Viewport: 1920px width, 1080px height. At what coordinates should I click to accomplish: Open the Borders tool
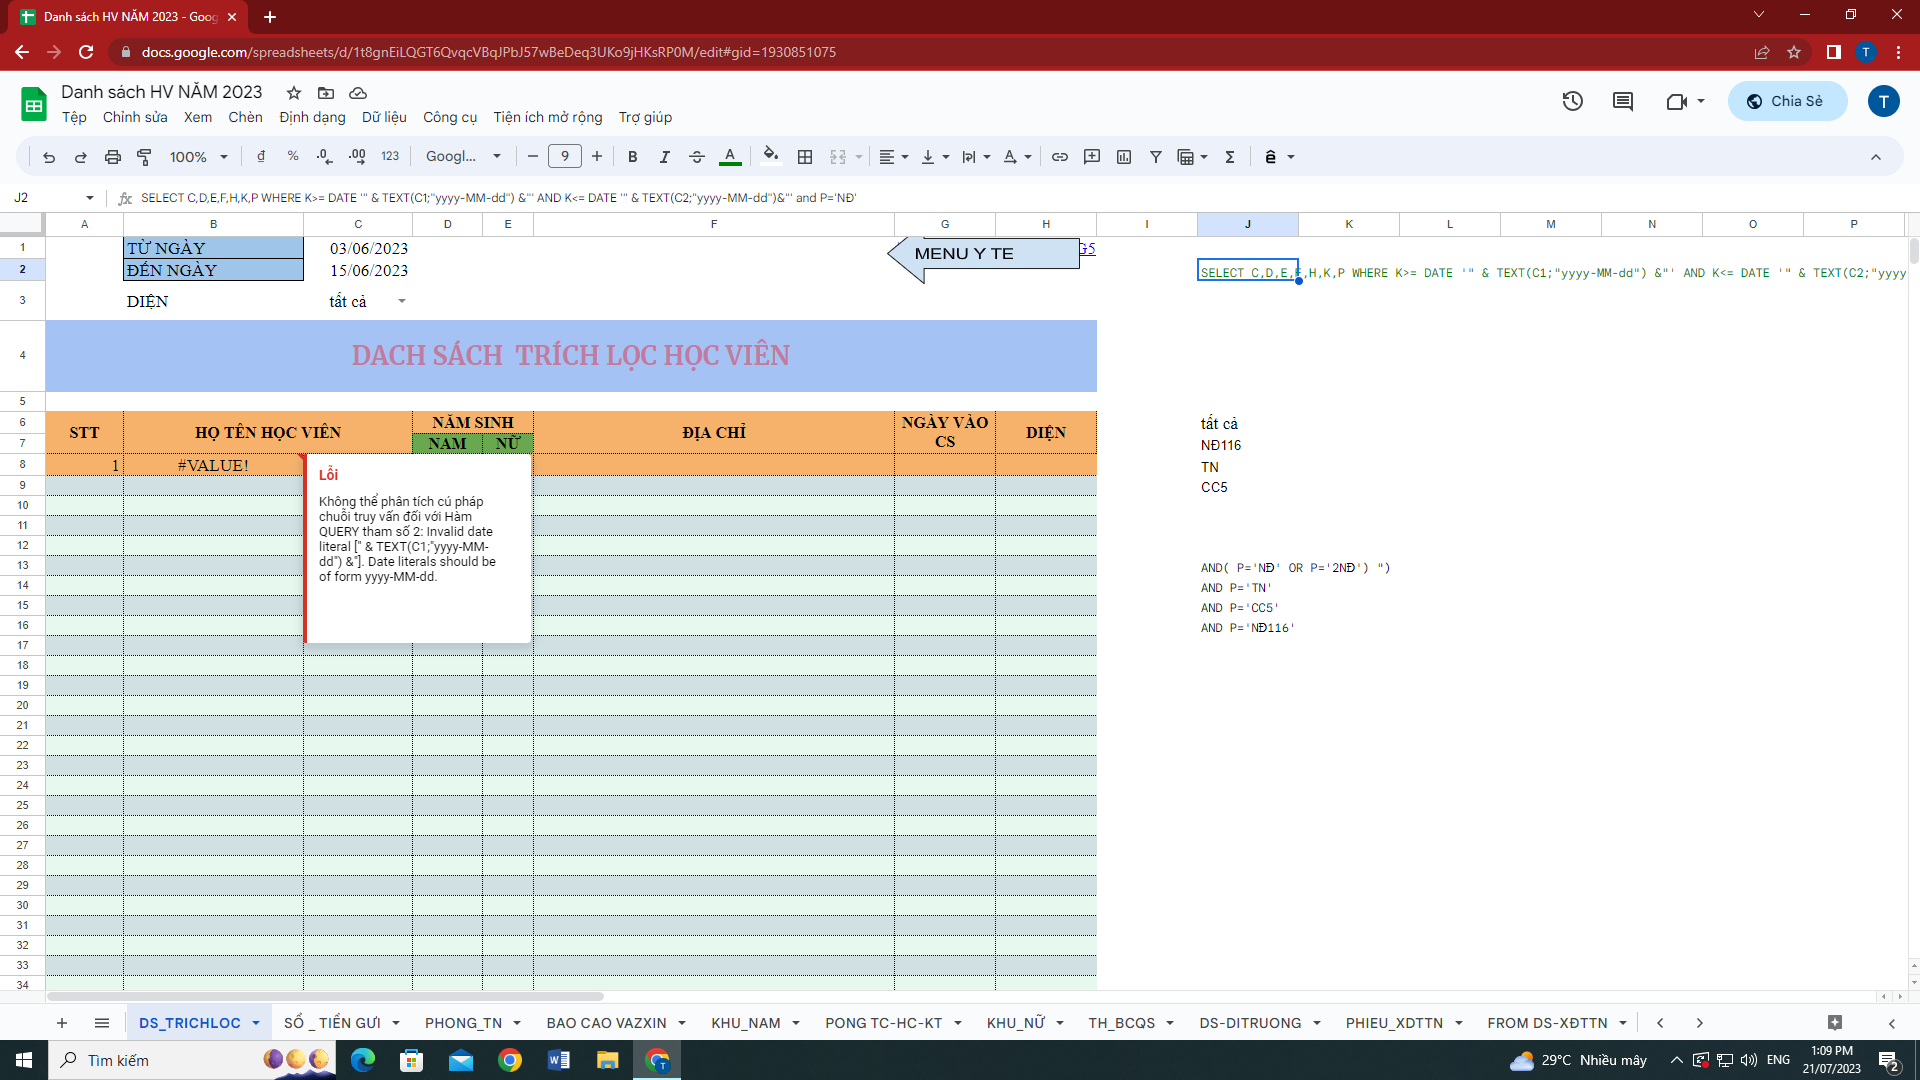click(x=805, y=157)
